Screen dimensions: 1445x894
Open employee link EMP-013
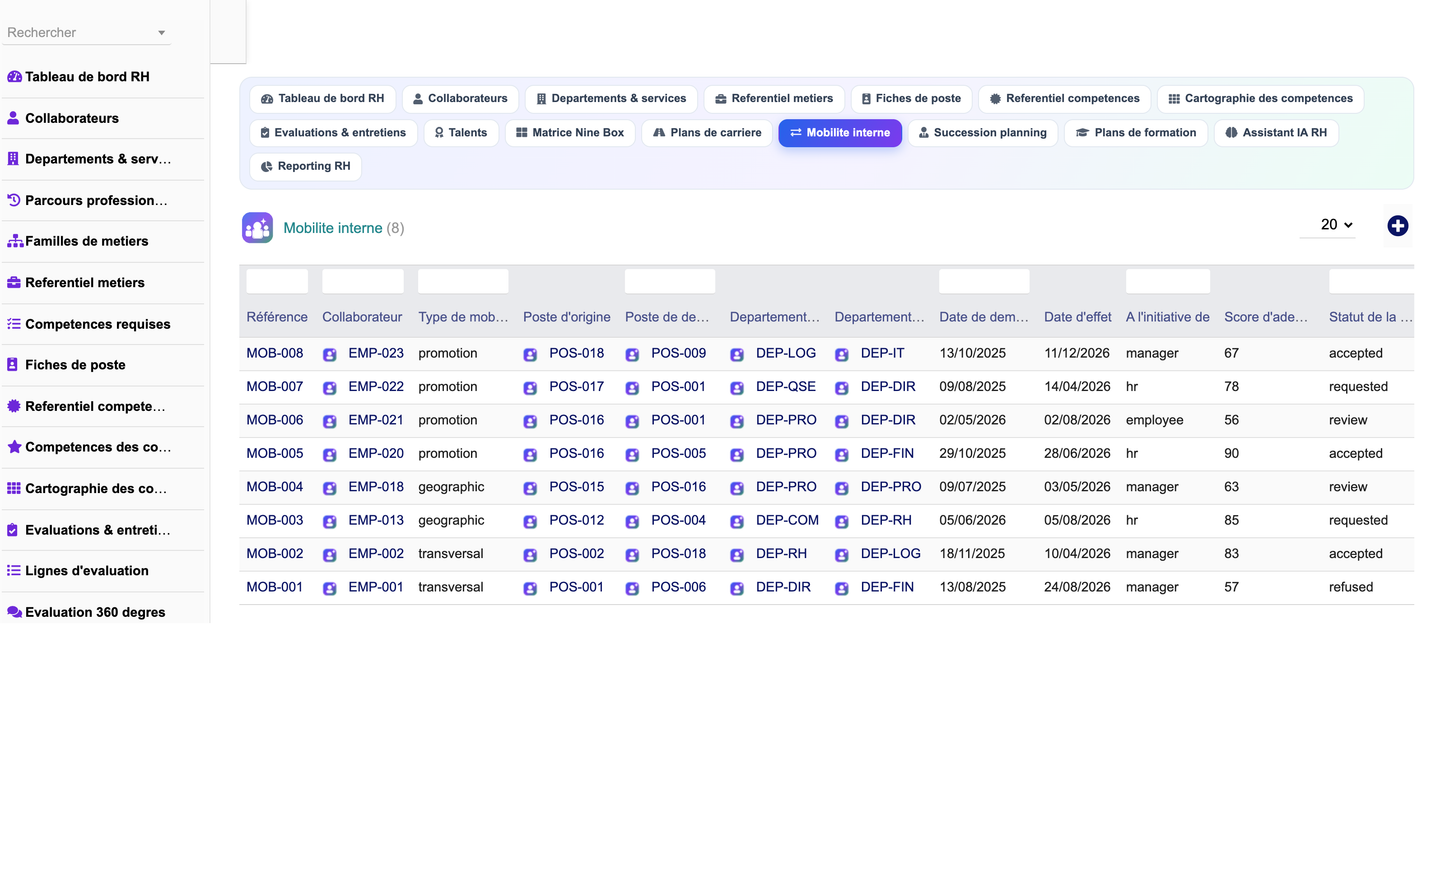[376, 521]
